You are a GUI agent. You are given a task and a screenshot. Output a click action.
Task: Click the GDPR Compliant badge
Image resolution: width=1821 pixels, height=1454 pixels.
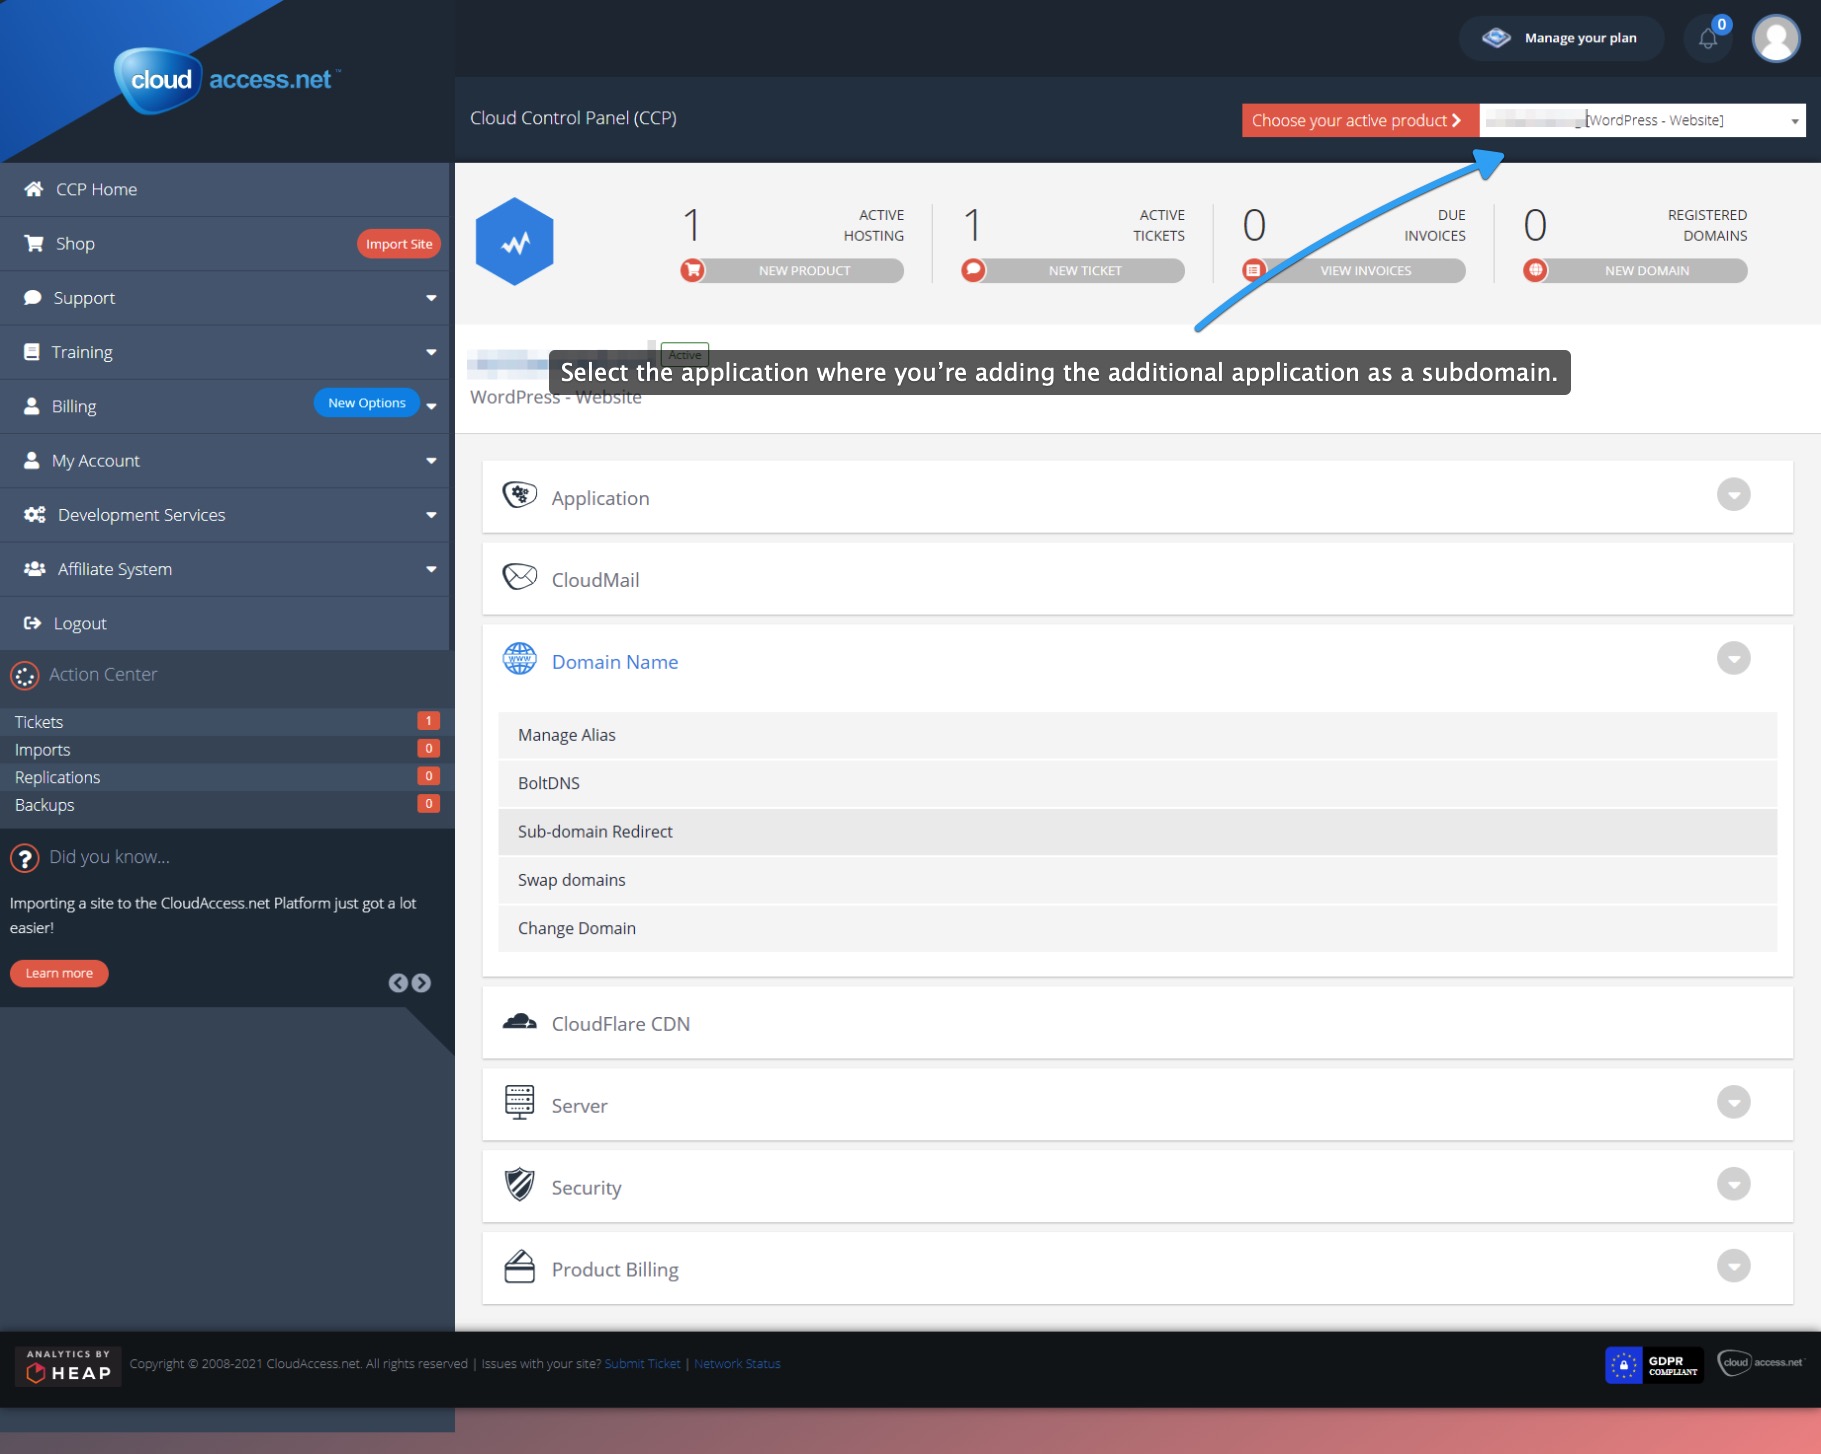pyautogui.click(x=1653, y=1365)
